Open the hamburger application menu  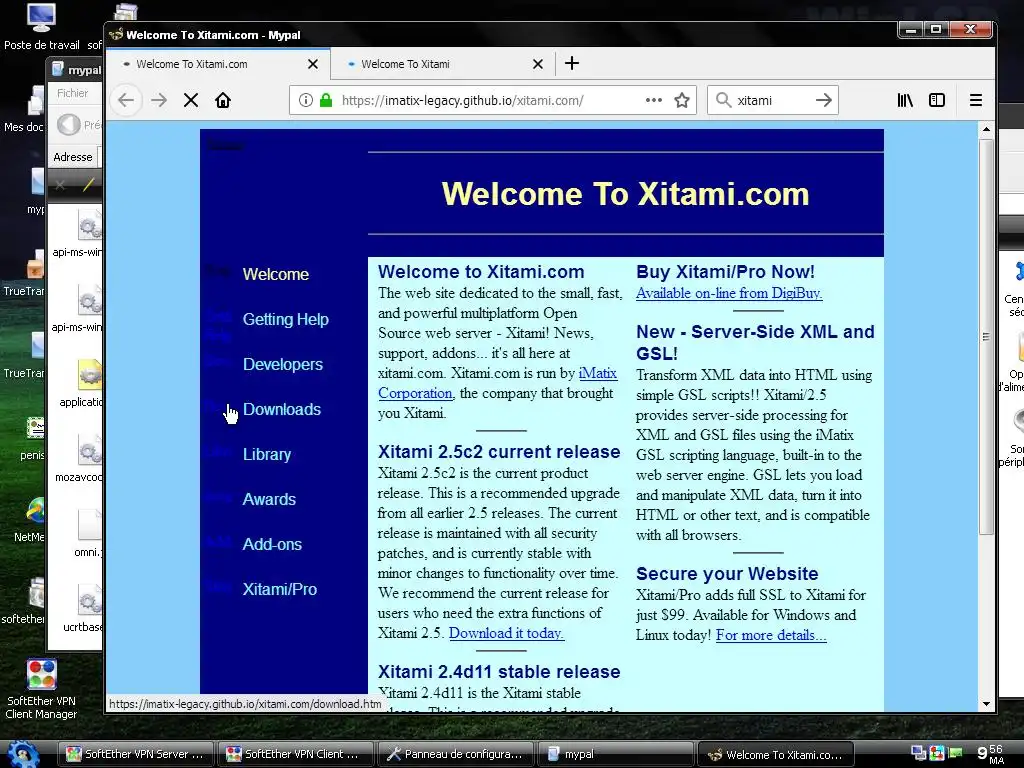click(x=976, y=100)
